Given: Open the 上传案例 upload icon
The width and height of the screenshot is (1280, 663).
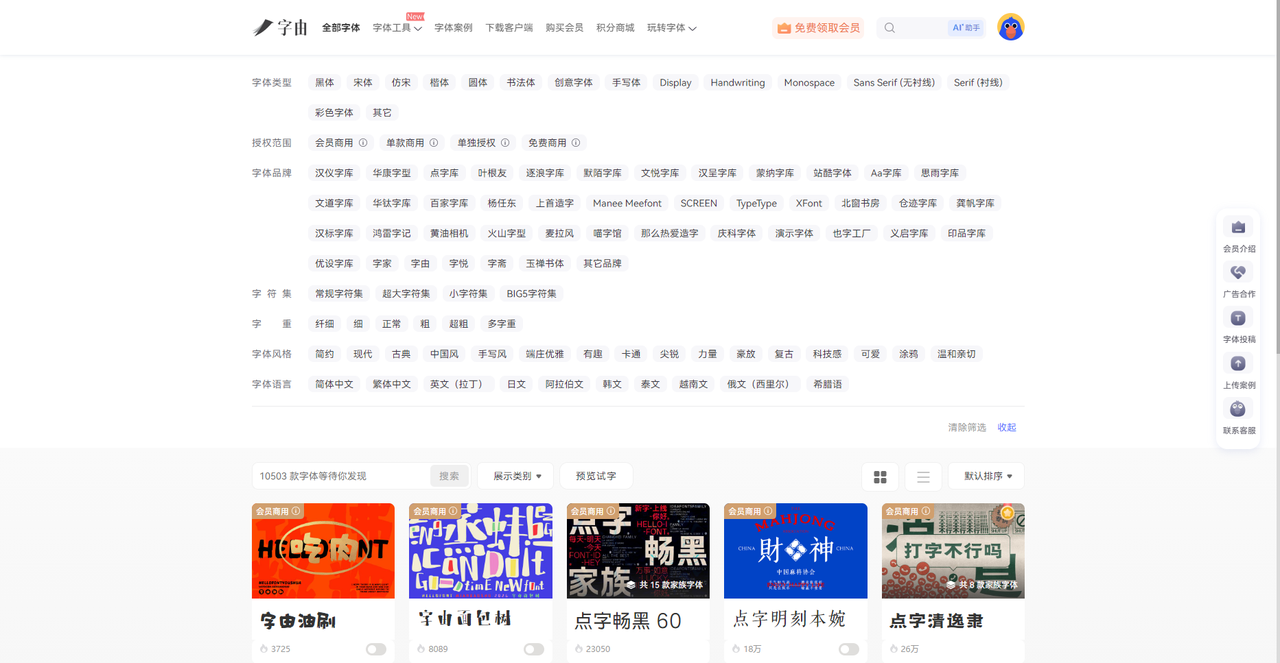Looking at the screenshot, I should pyautogui.click(x=1238, y=364).
